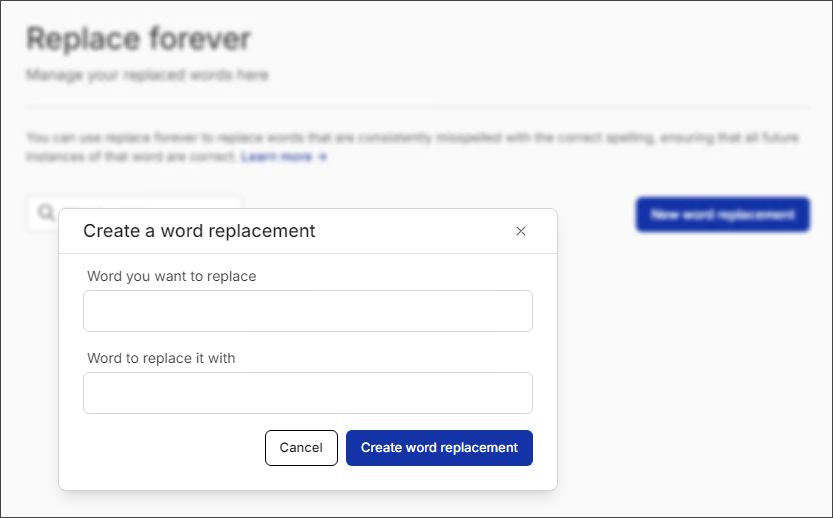This screenshot has height=518, width=833.
Task: Click the Word to replace it with label
Action: (x=161, y=358)
